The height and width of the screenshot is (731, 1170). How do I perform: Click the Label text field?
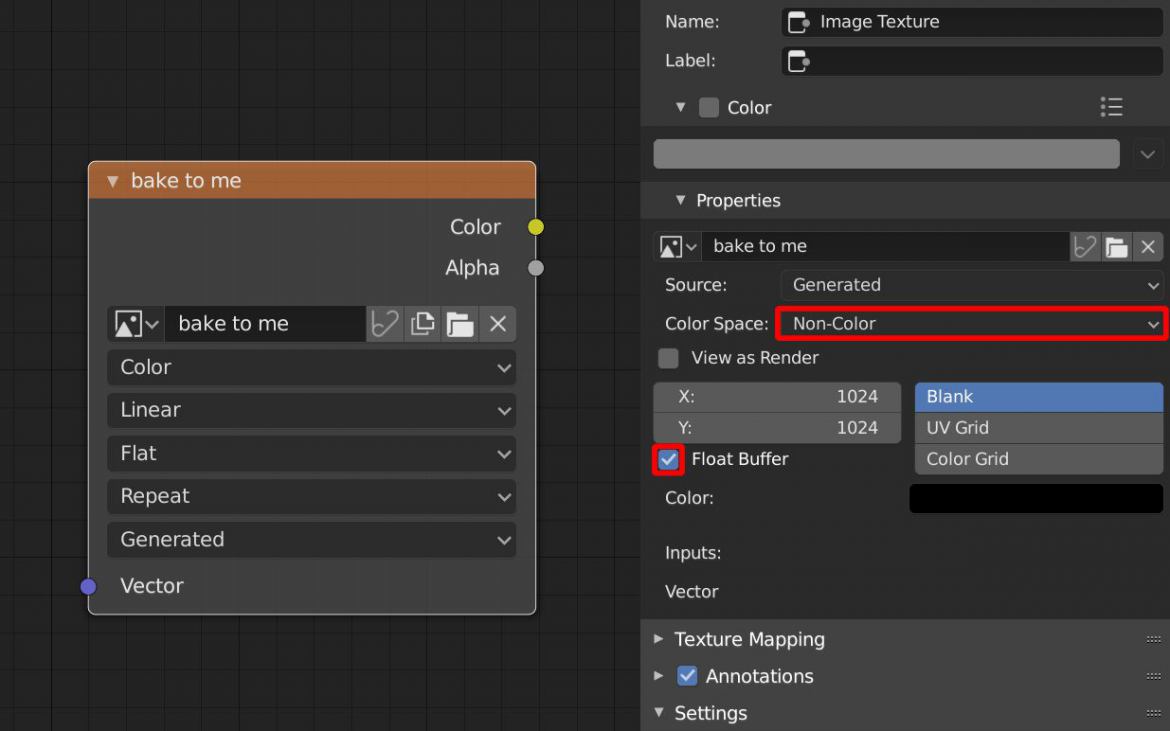[x=971, y=61]
